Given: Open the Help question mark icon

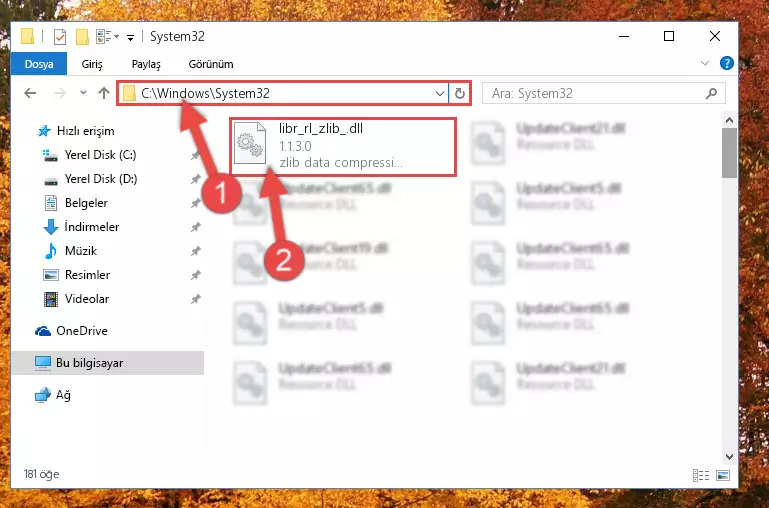Looking at the screenshot, I should coord(726,63).
